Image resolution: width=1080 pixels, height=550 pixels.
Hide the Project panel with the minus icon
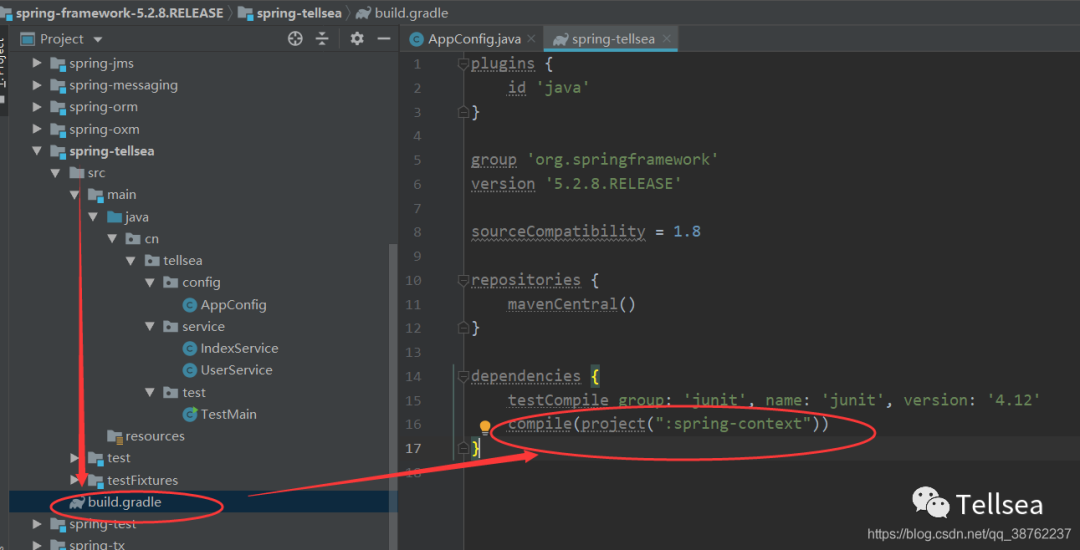click(384, 39)
